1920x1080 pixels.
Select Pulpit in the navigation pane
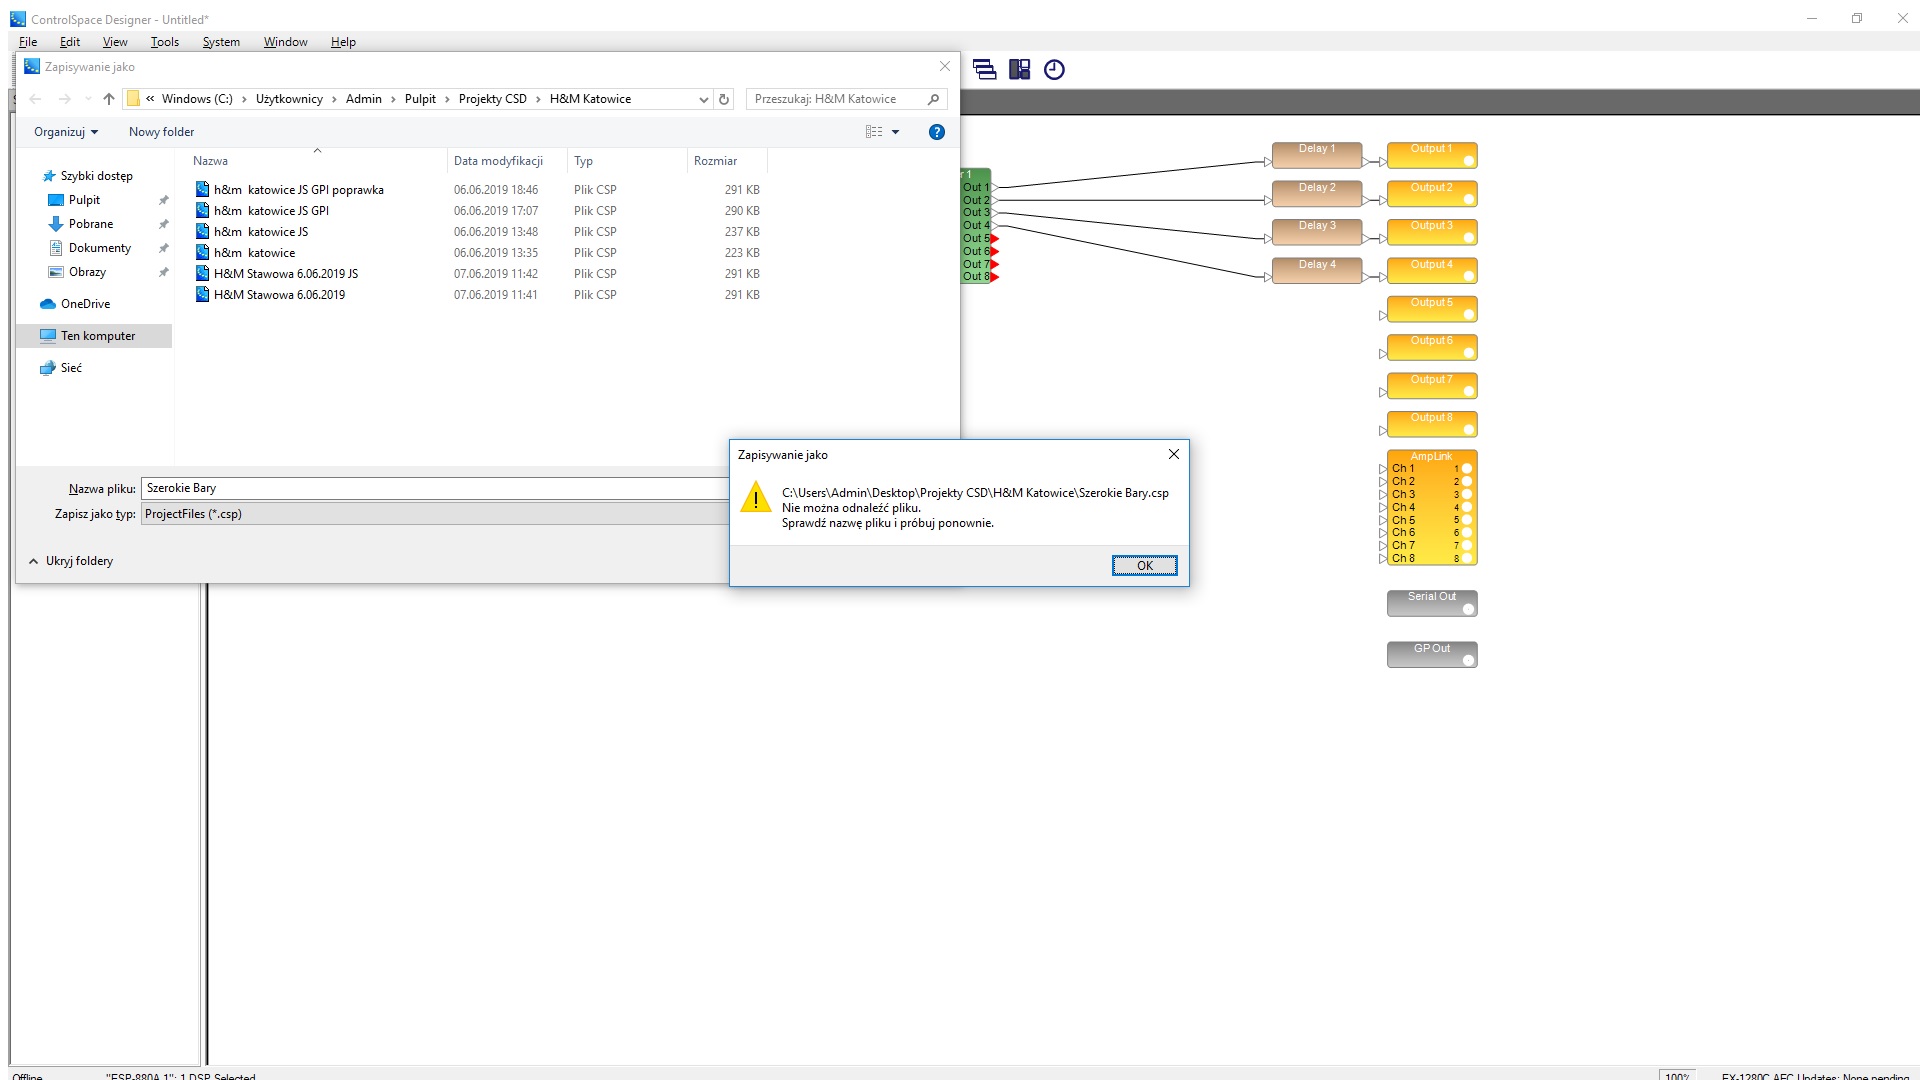(84, 200)
